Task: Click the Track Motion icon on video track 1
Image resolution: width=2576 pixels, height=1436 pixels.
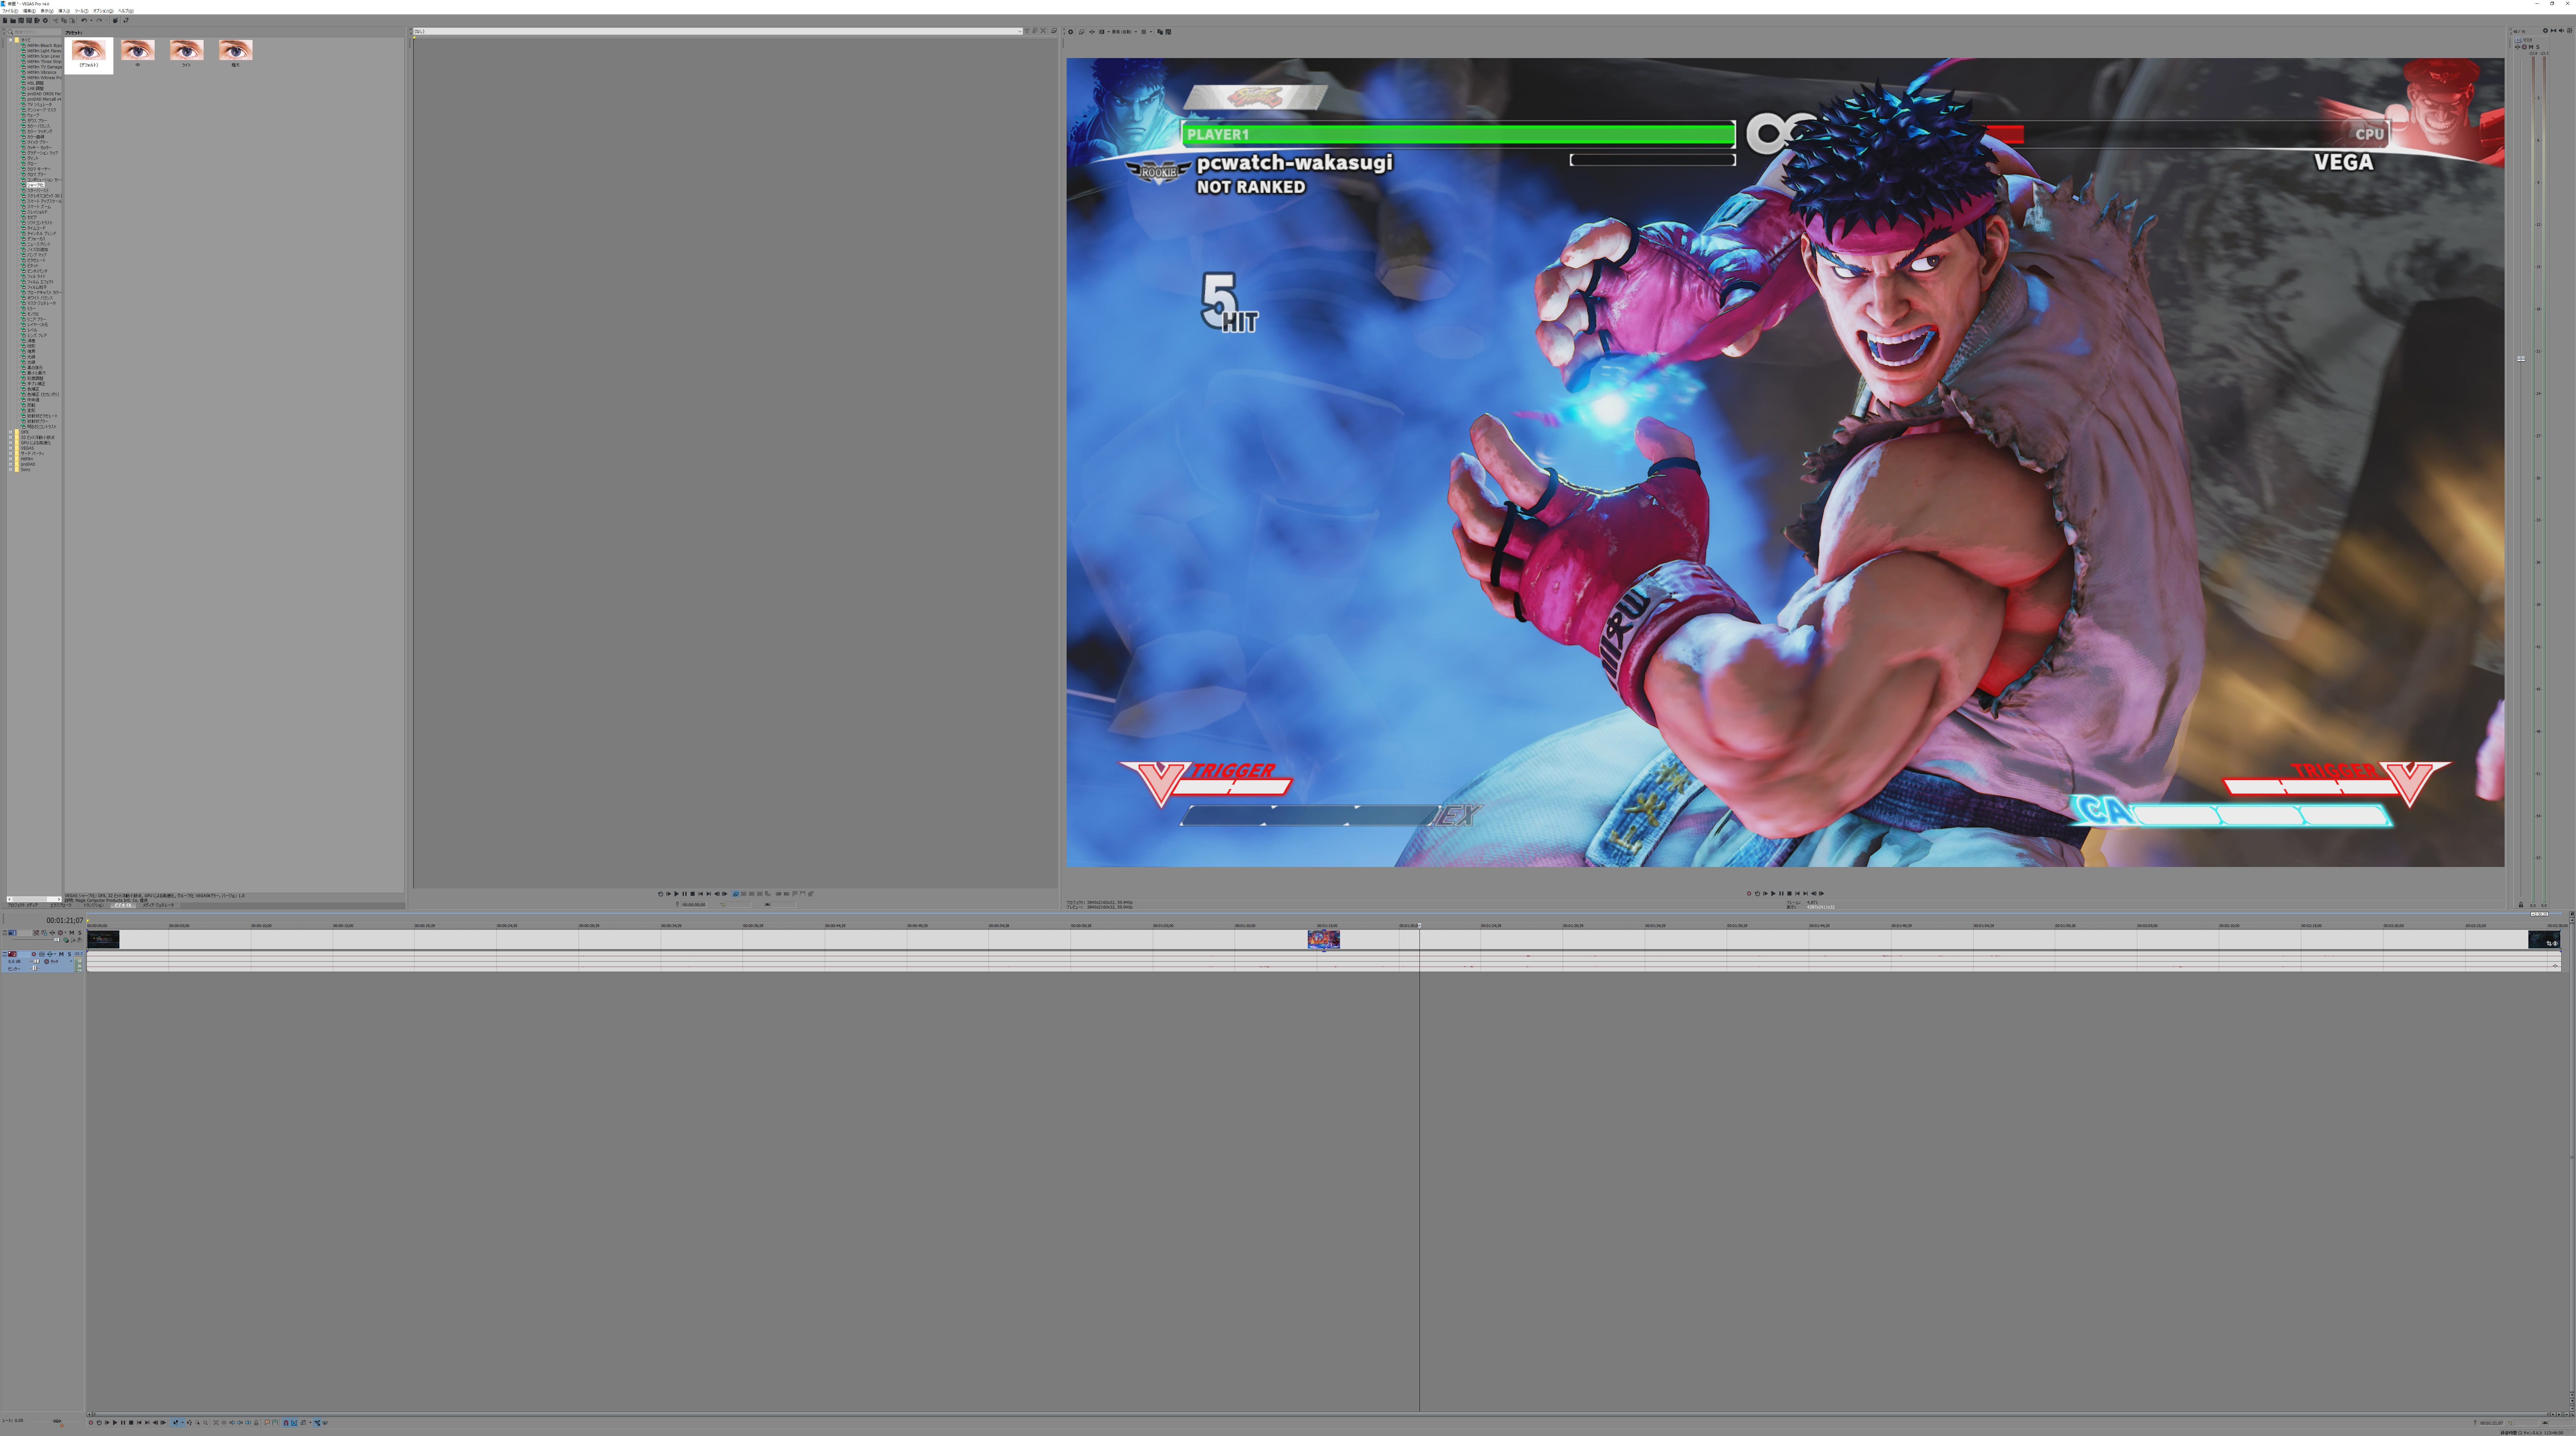Action: click(x=36, y=933)
